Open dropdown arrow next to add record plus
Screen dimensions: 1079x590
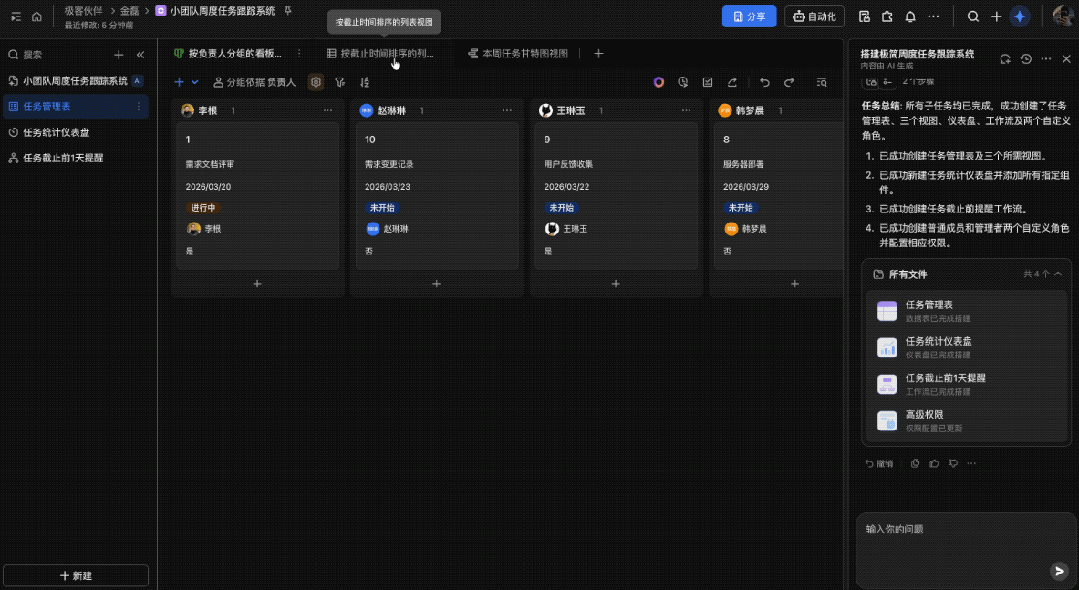[195, 82]
